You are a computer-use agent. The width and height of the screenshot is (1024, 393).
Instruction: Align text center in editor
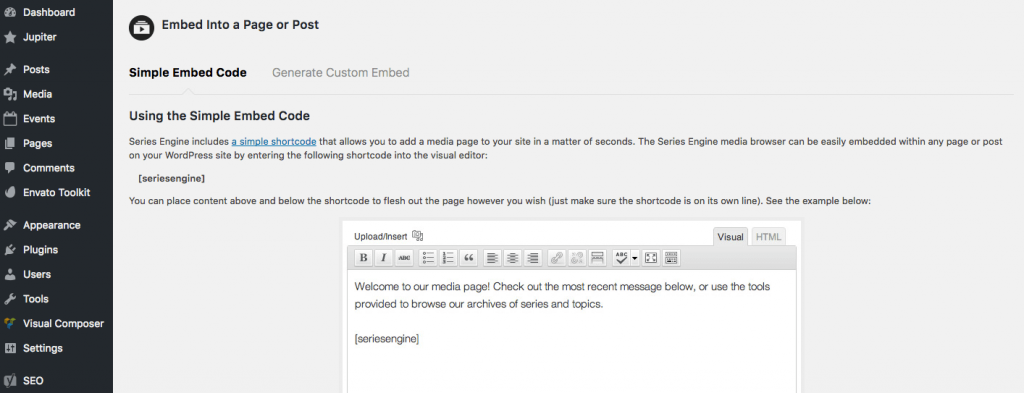pos(513,259)
